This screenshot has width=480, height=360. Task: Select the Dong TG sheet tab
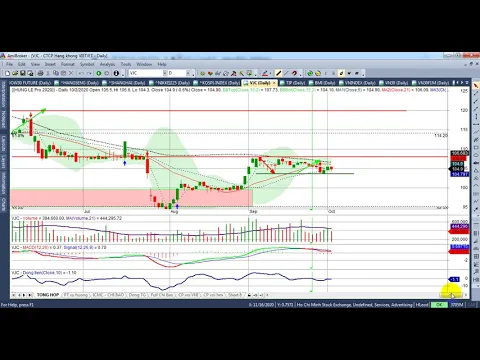point(137,295)
